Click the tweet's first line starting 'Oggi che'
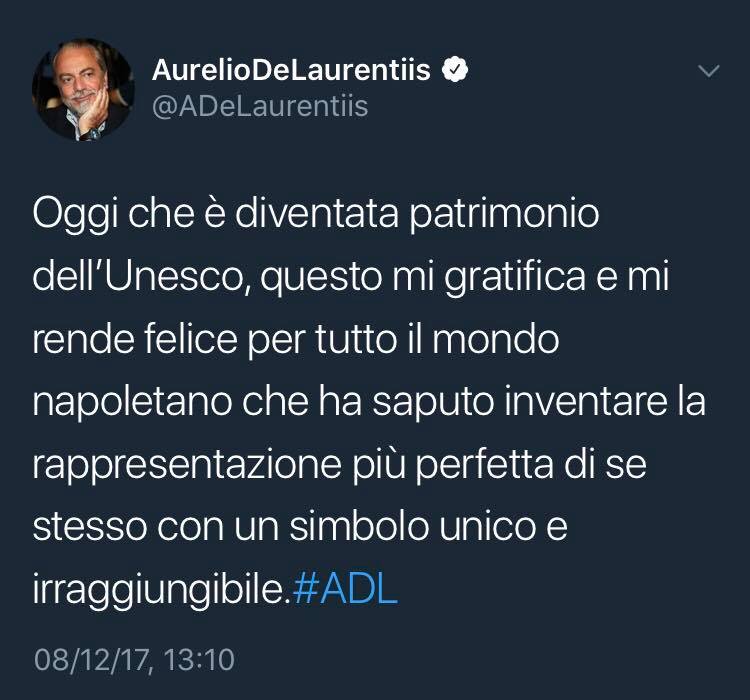Screen dimensions: 750x700 coord(316,215)
